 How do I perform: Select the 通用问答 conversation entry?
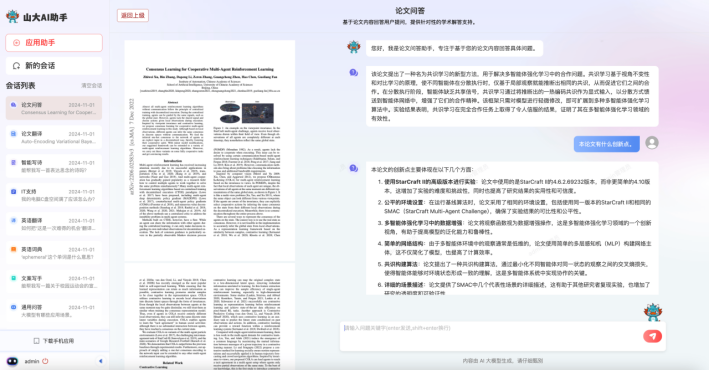coord(54,311)
